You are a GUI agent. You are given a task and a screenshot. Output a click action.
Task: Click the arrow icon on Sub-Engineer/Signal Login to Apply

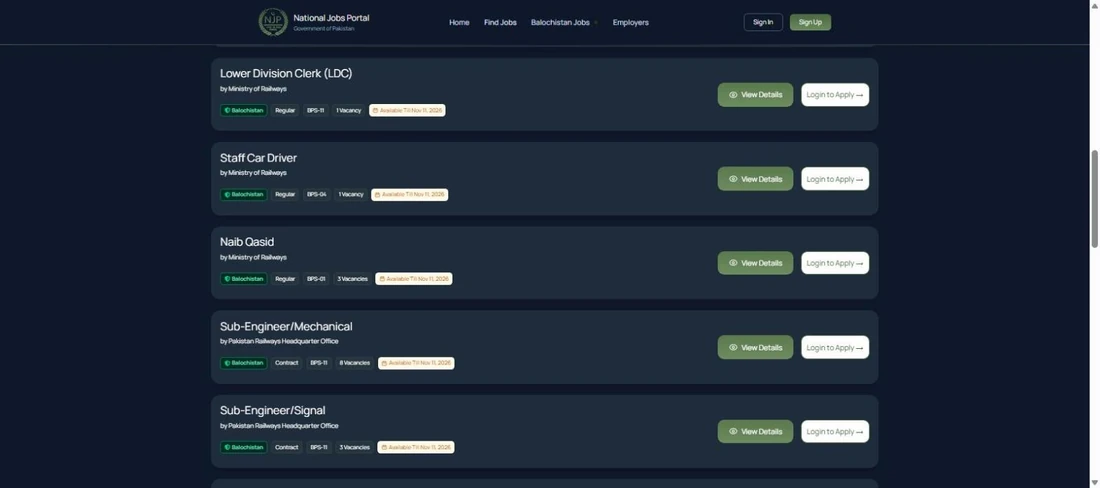tap(859, 432)
